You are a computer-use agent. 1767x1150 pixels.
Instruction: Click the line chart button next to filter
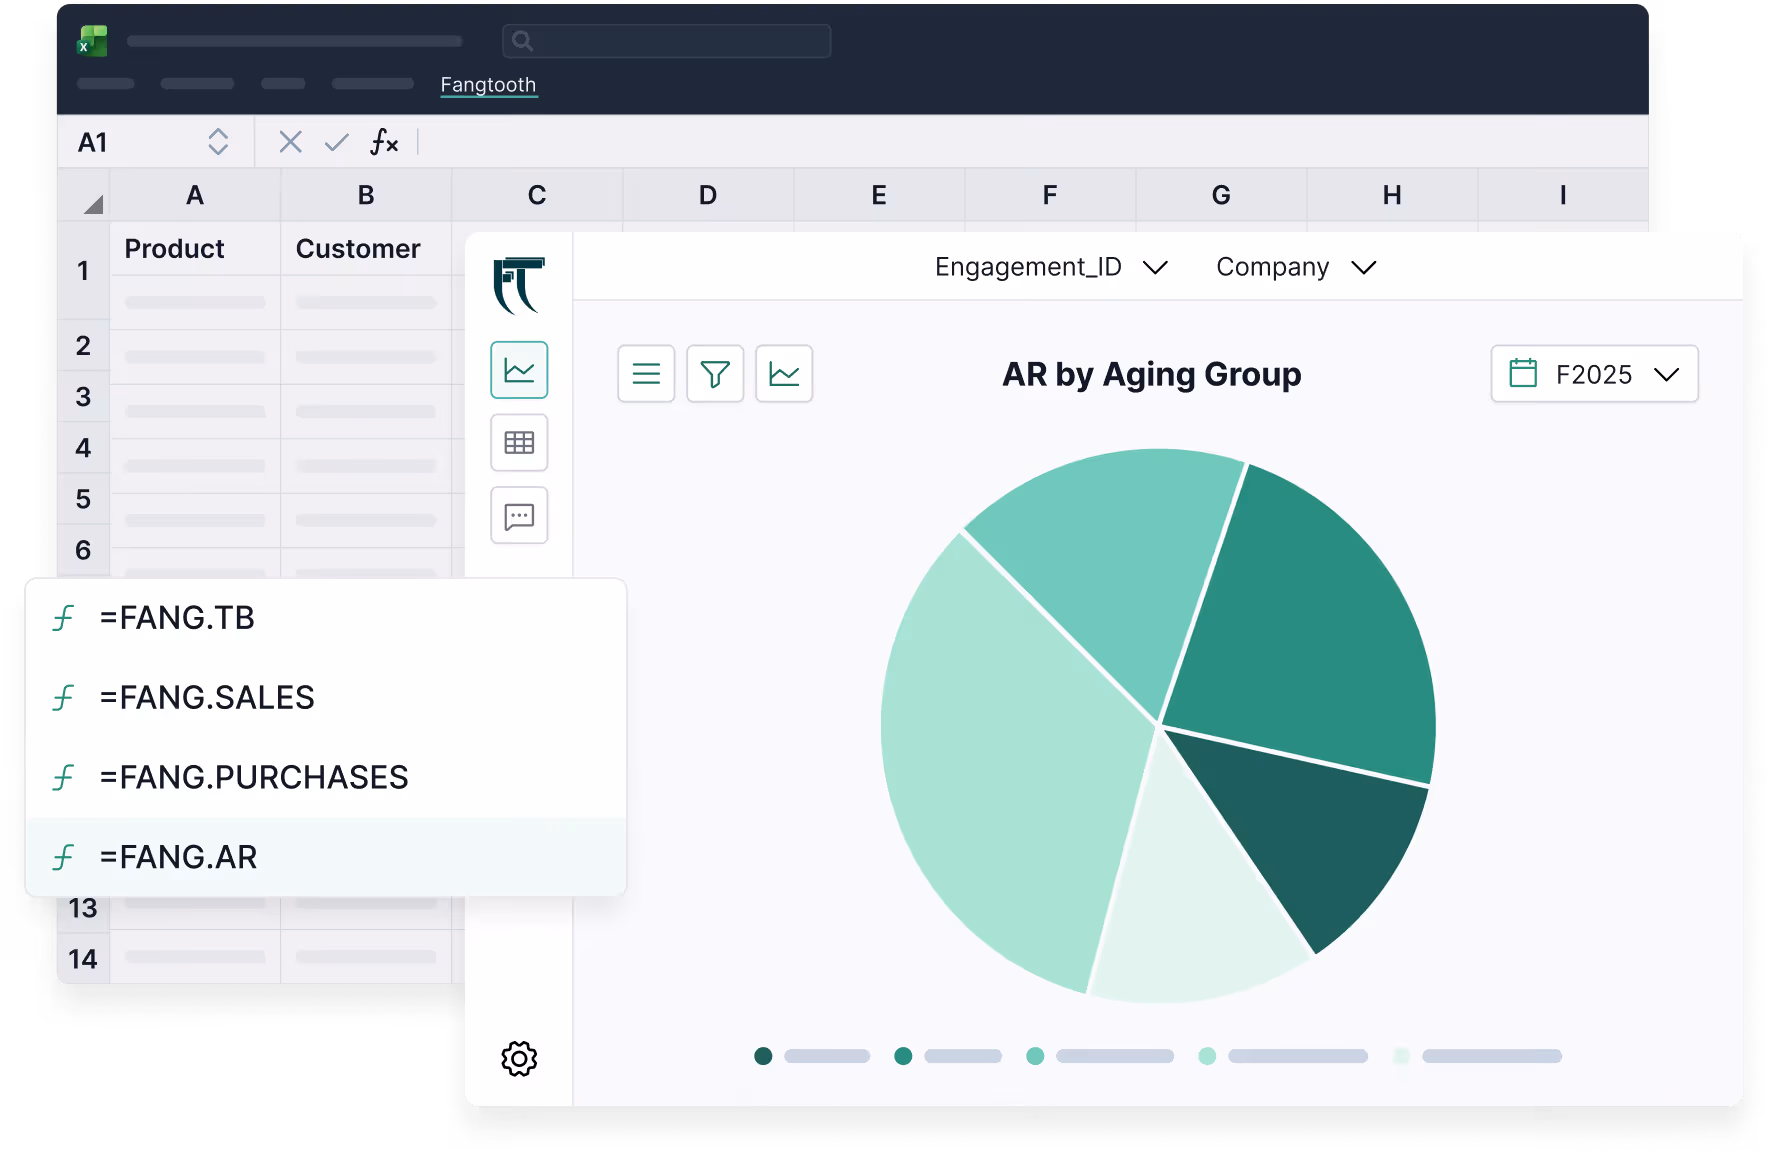point(784,374)
